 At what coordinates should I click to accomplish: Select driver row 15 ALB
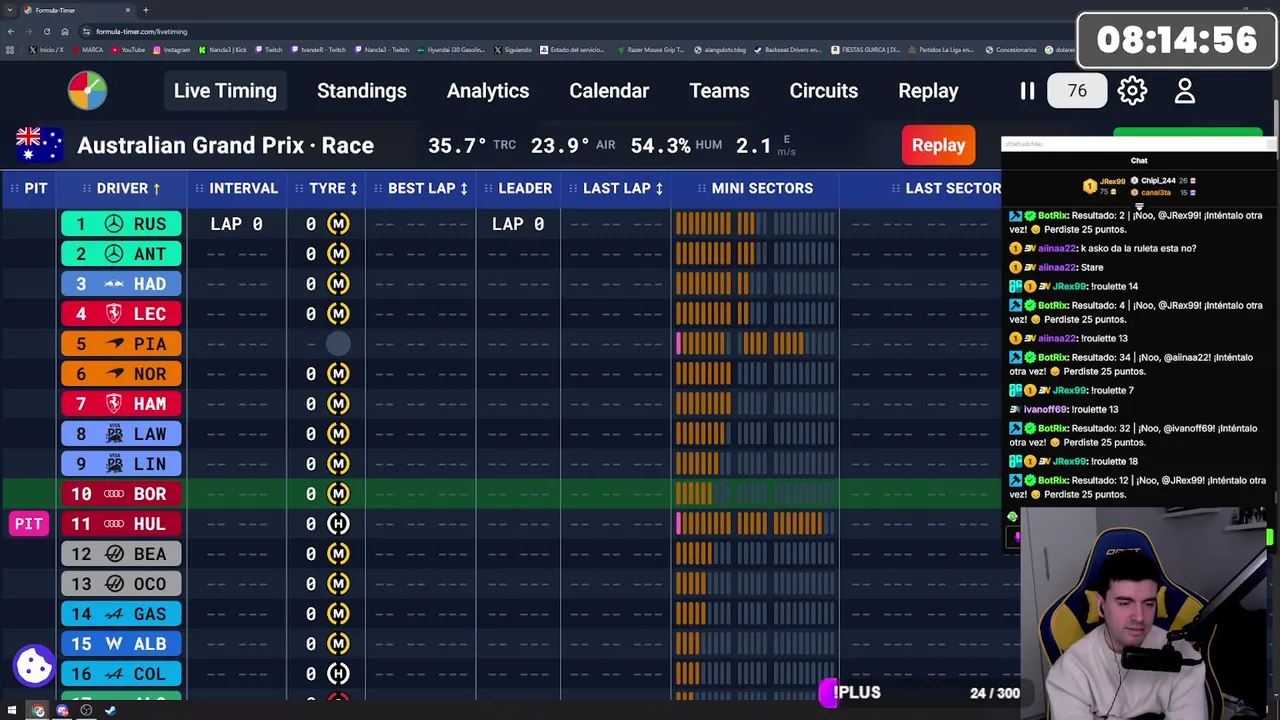(x=121, y=644)
